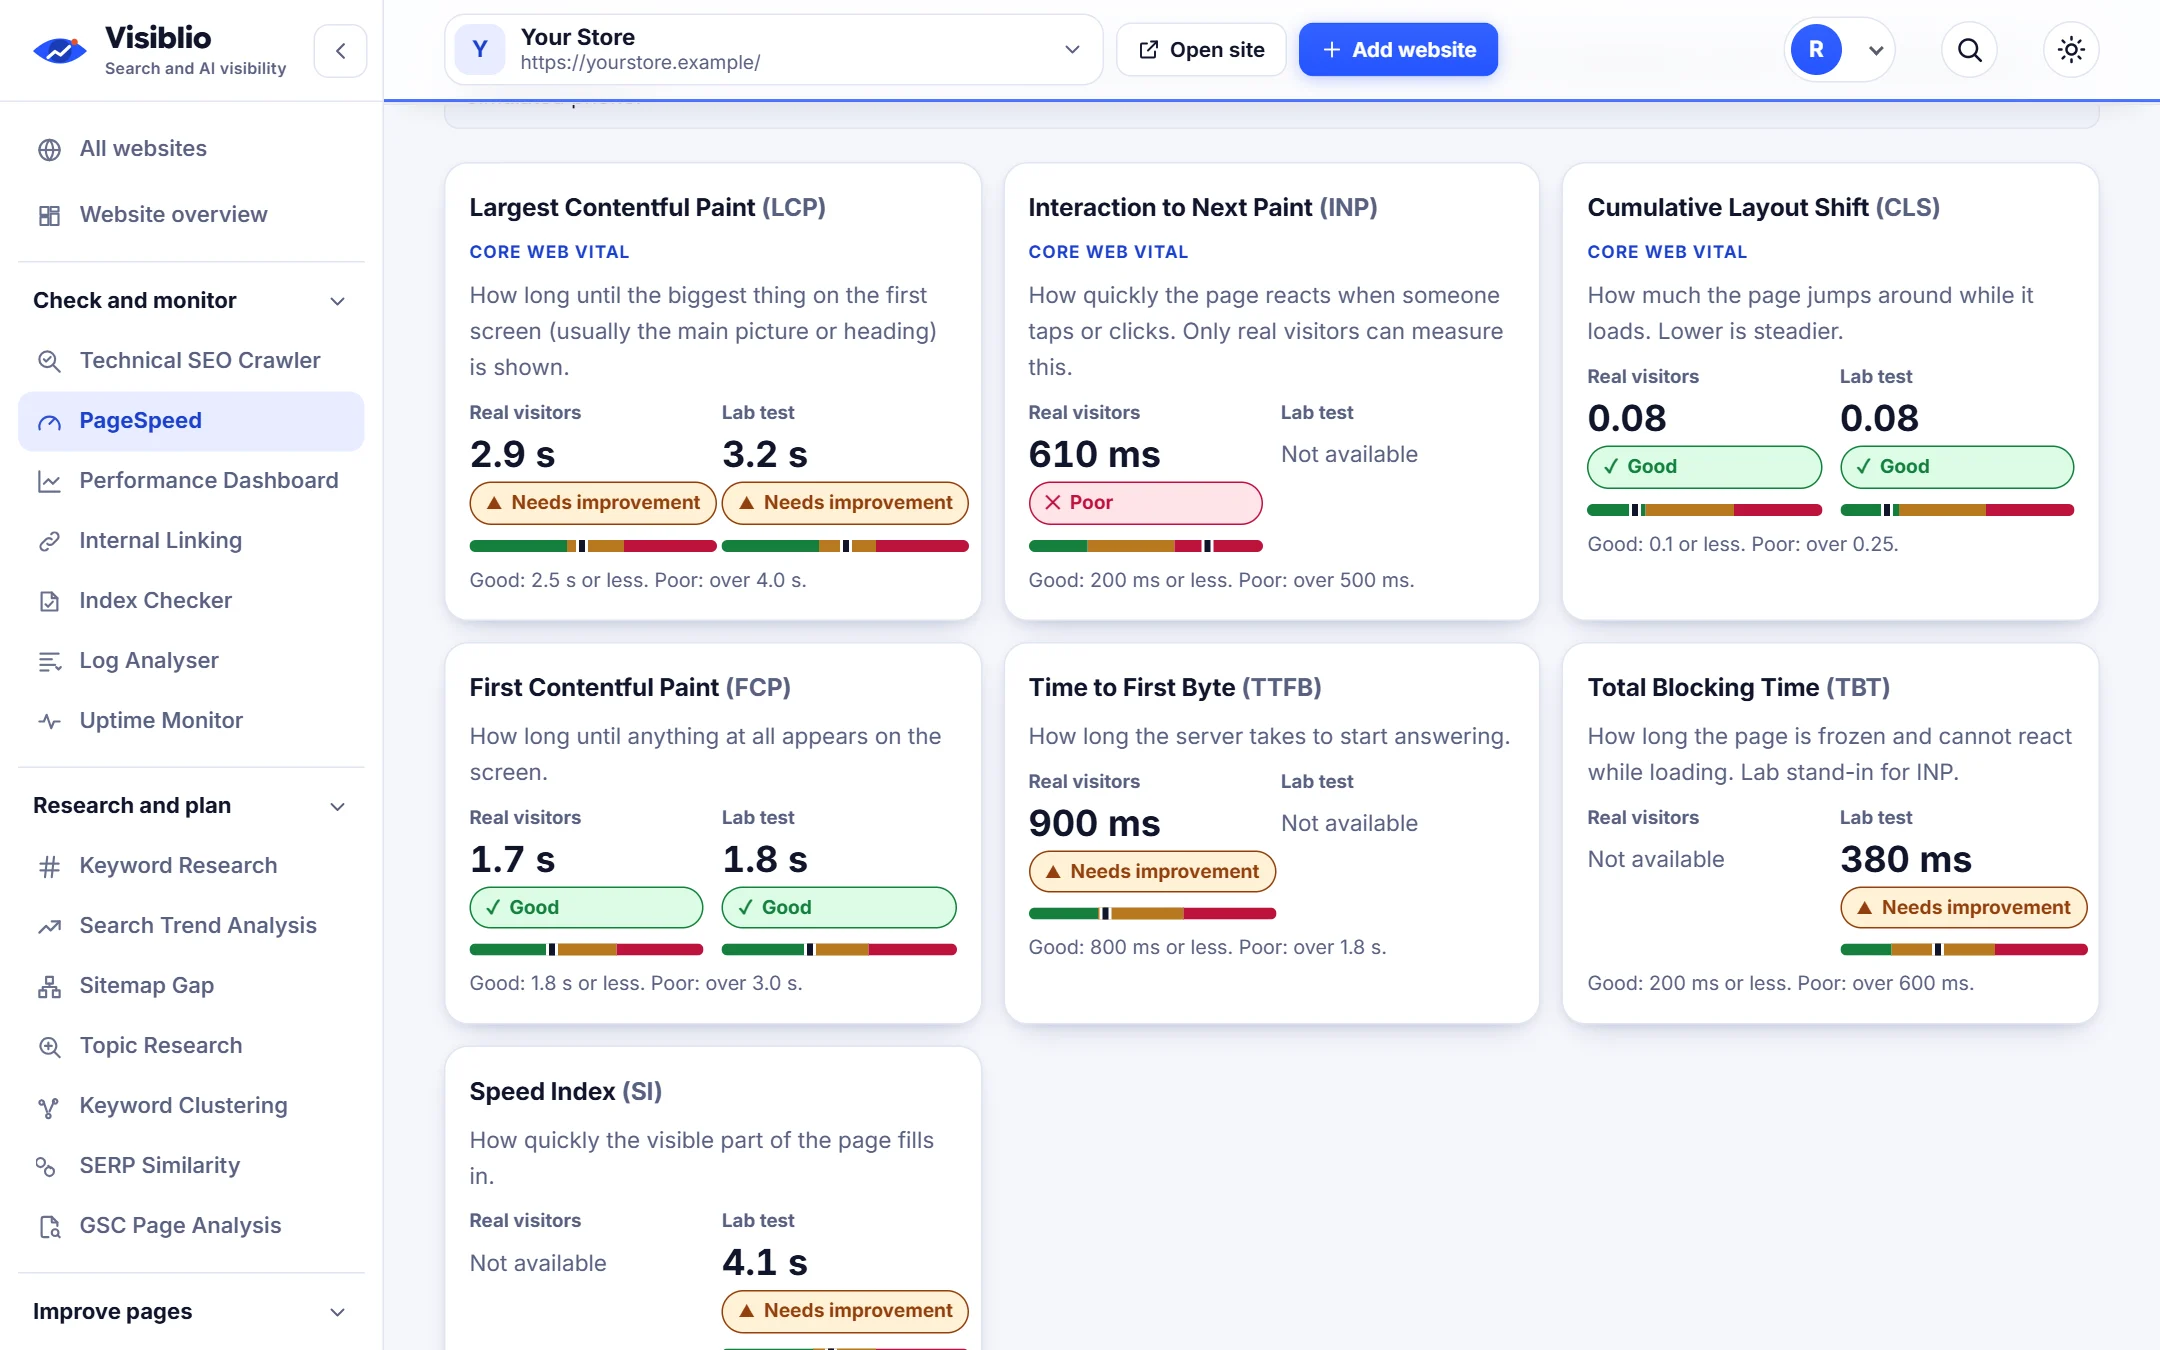Click the Website overview grid icon

point(49,215)
